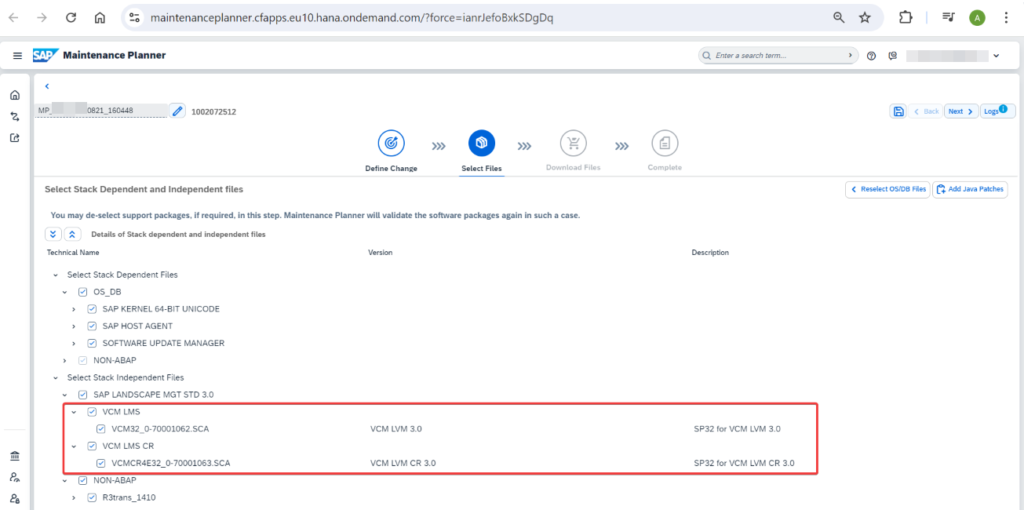The height and width of the screenshot is (510, 1024).
Task: Click the Next button
Action: point(961,112)
